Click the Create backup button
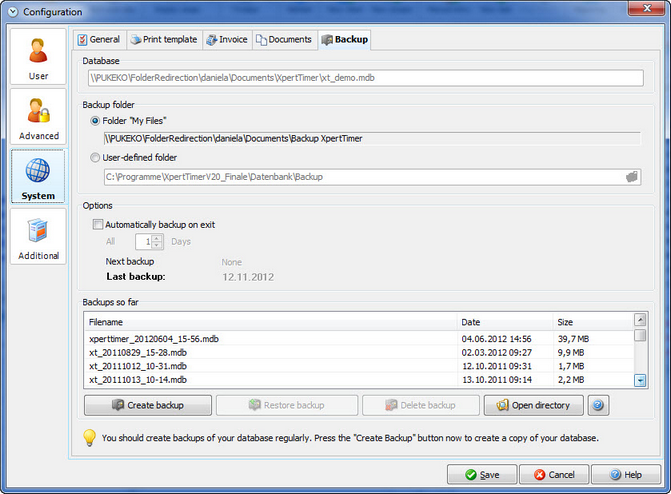Screen dimensions: 671x494 [x=148, y=405]
